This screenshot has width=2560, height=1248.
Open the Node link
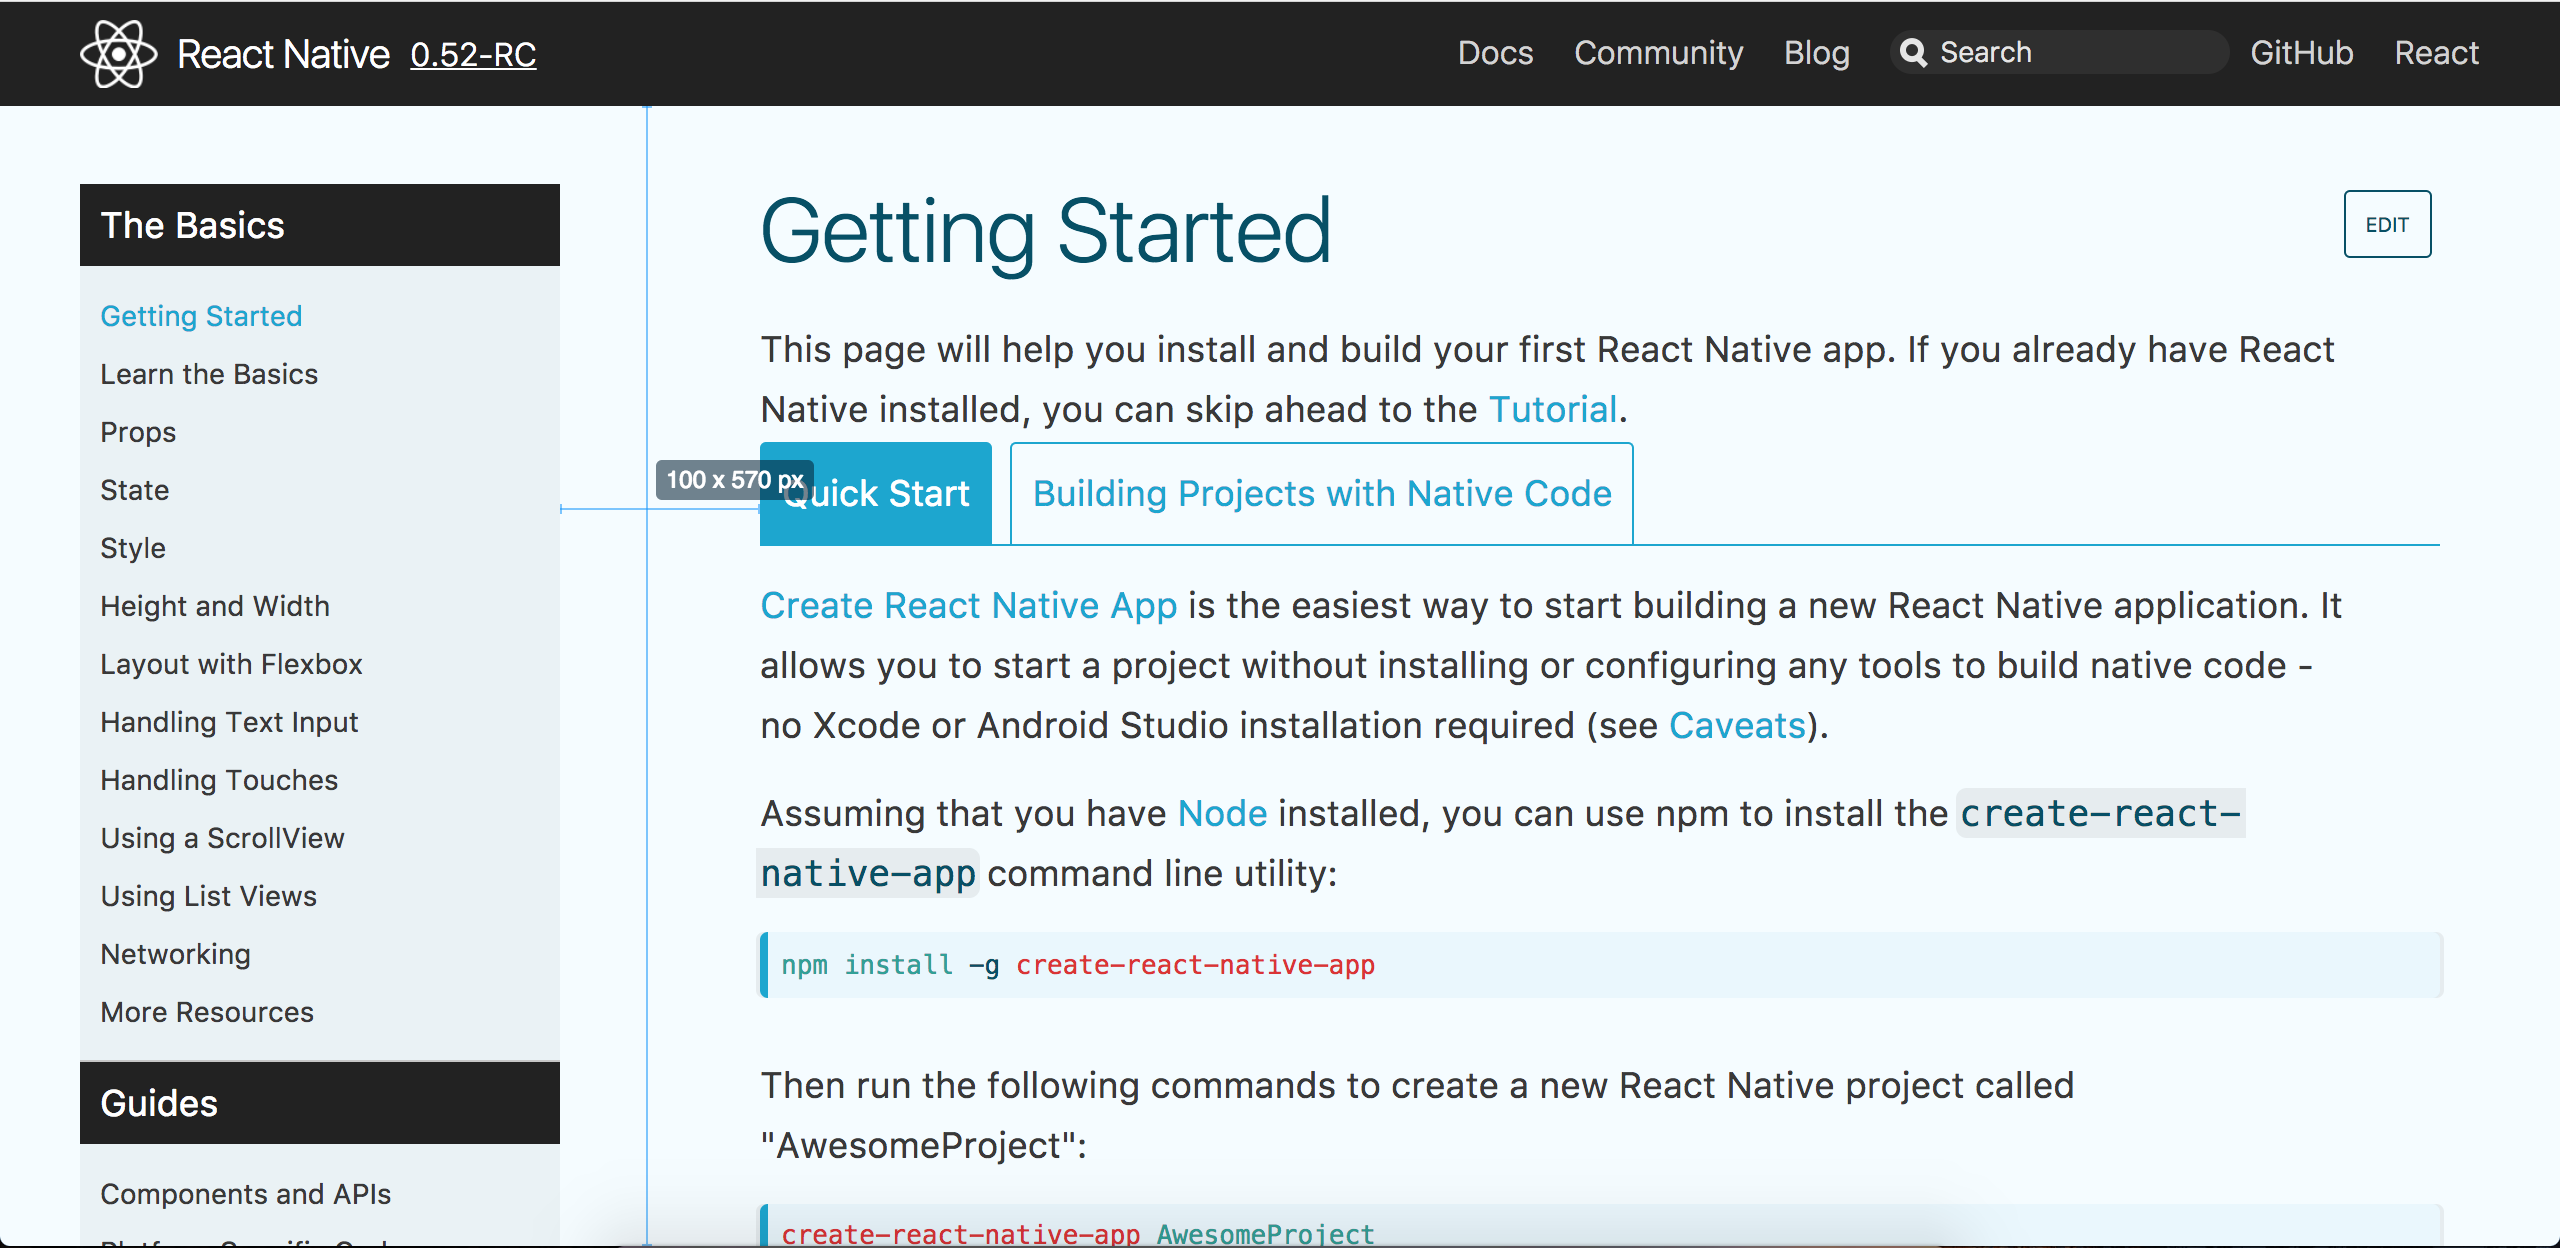point(1222,814)
